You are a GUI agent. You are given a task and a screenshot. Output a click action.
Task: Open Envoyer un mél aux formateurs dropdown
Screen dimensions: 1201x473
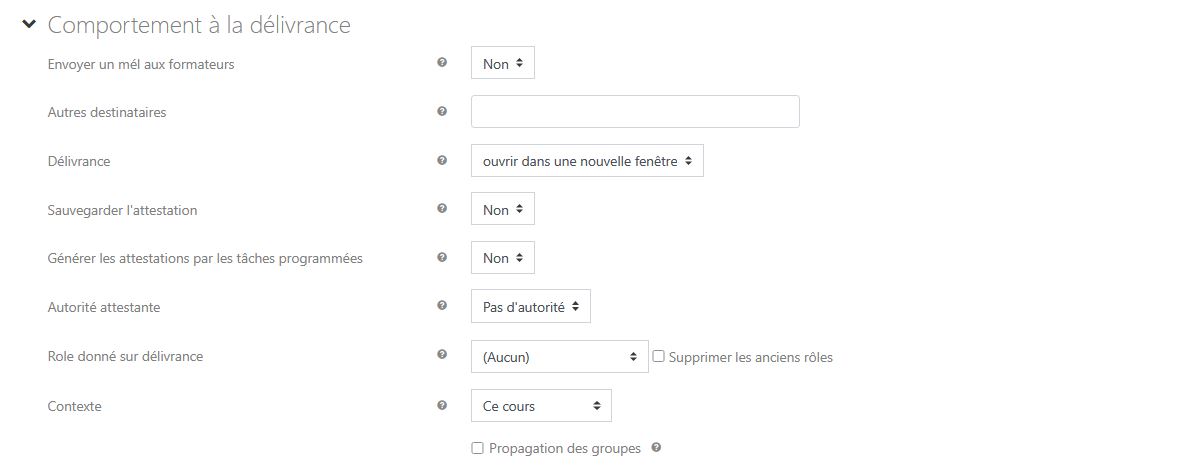(503, 64)
